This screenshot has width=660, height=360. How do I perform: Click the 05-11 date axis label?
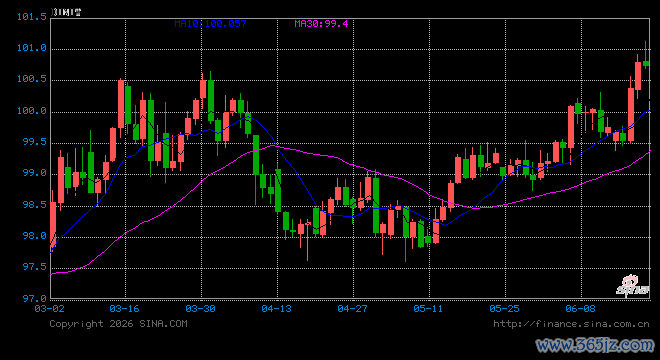pyautogui.click(x=428, y=309)
